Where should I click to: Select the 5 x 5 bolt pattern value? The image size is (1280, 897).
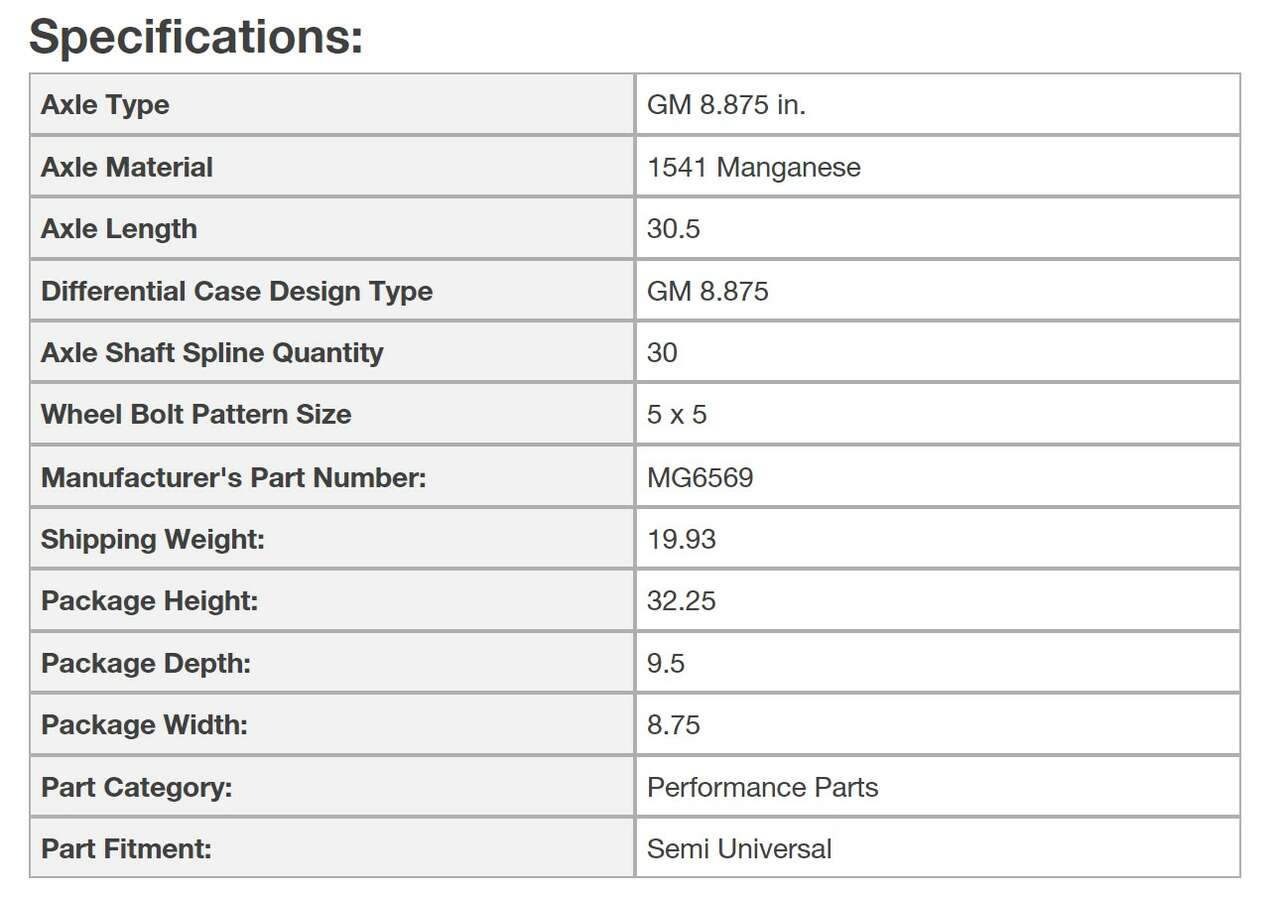point(676,415)
